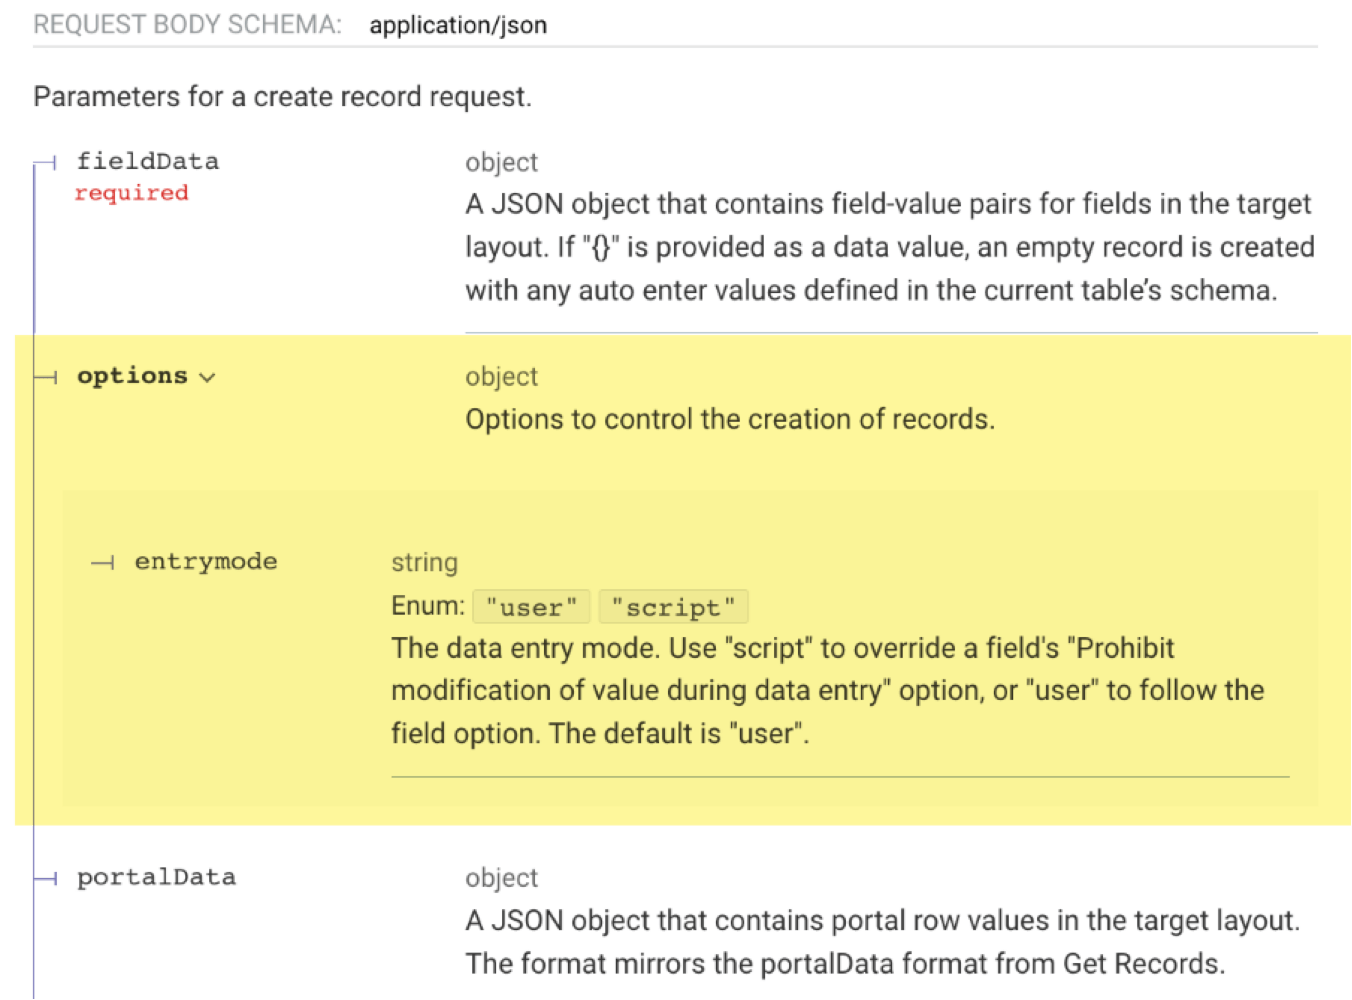The width and height of the screenshot is (1352, 1000).
Task: Click the REQUEST BODY SCHEMA heading
Action: pyautogui.click(x=187, y=25)
